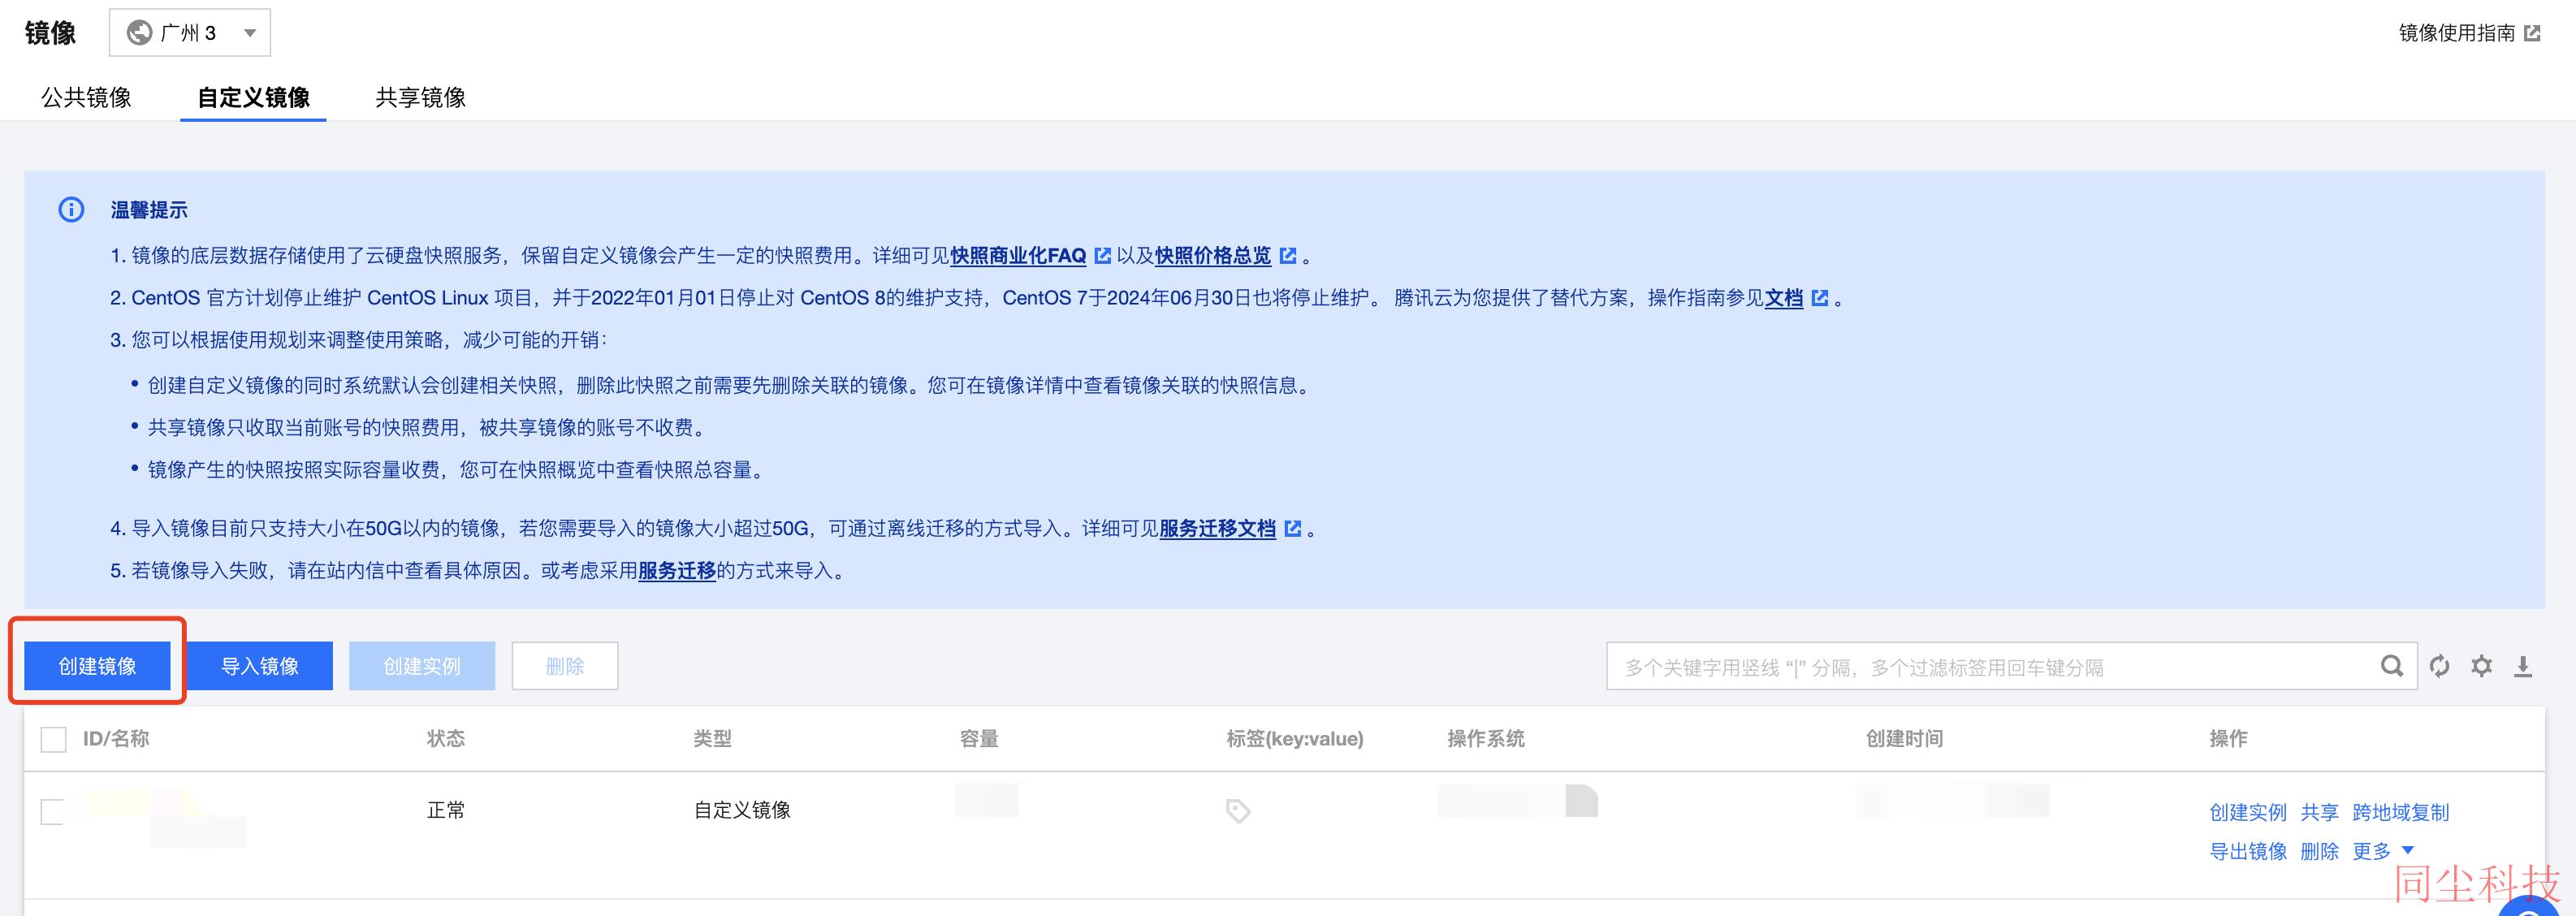The image size is (2576, 916).
Task: Click the globe icon in region selector
Action: click(139, 33)
